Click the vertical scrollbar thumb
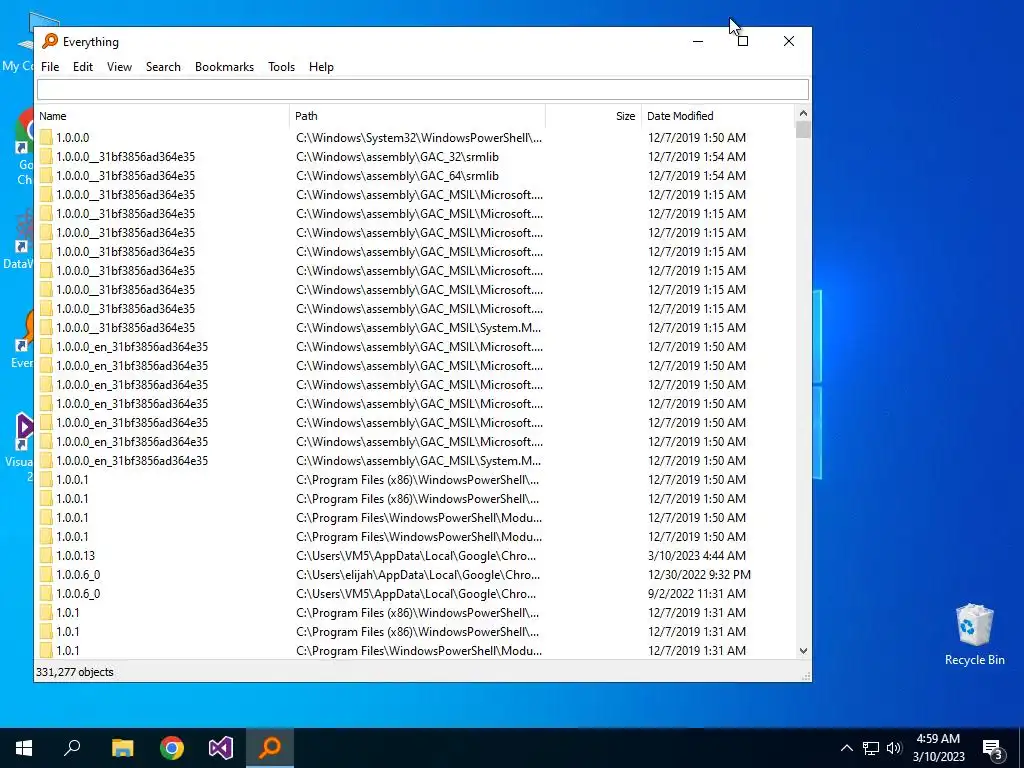This screenshot has height=768, width=1024. click(803, 129)
